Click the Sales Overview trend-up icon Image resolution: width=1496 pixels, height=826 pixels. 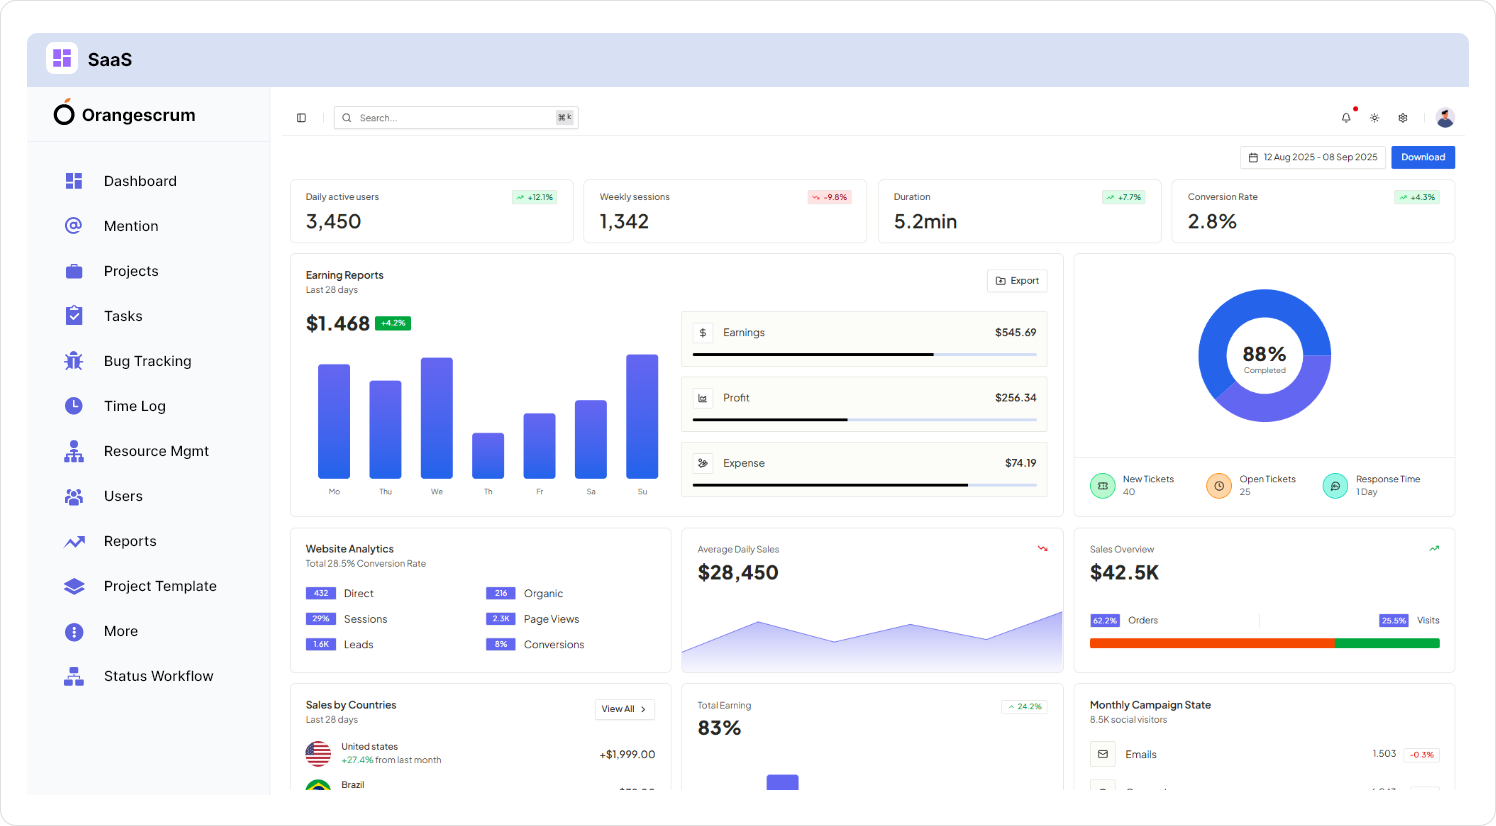point(1434,549)
